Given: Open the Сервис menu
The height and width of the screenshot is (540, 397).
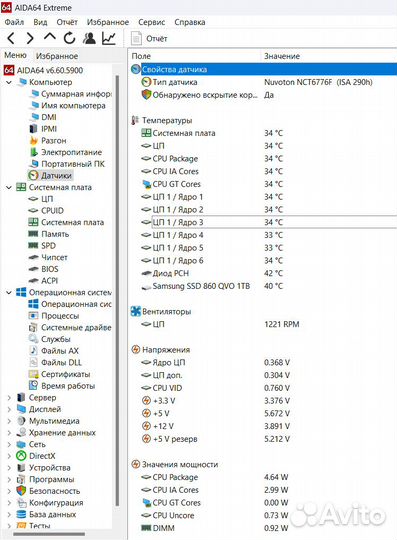Looking at the screenshot, I should tap(152, 22).
